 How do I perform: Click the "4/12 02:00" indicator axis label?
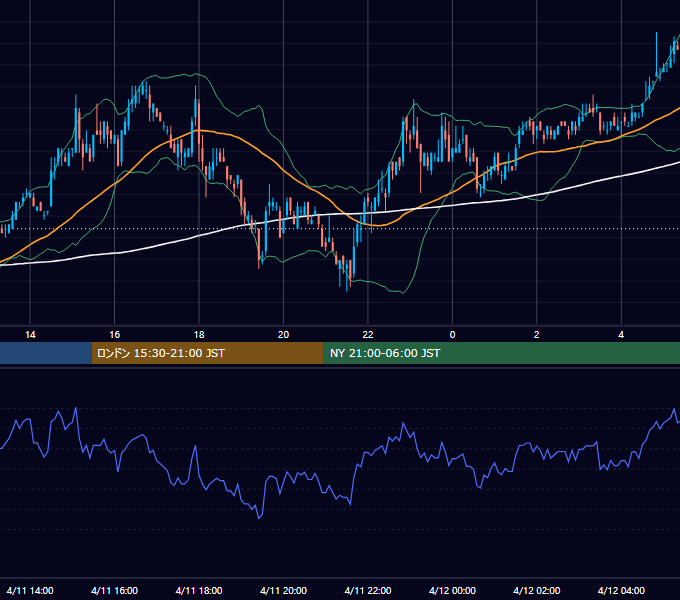tap(536, 590)
